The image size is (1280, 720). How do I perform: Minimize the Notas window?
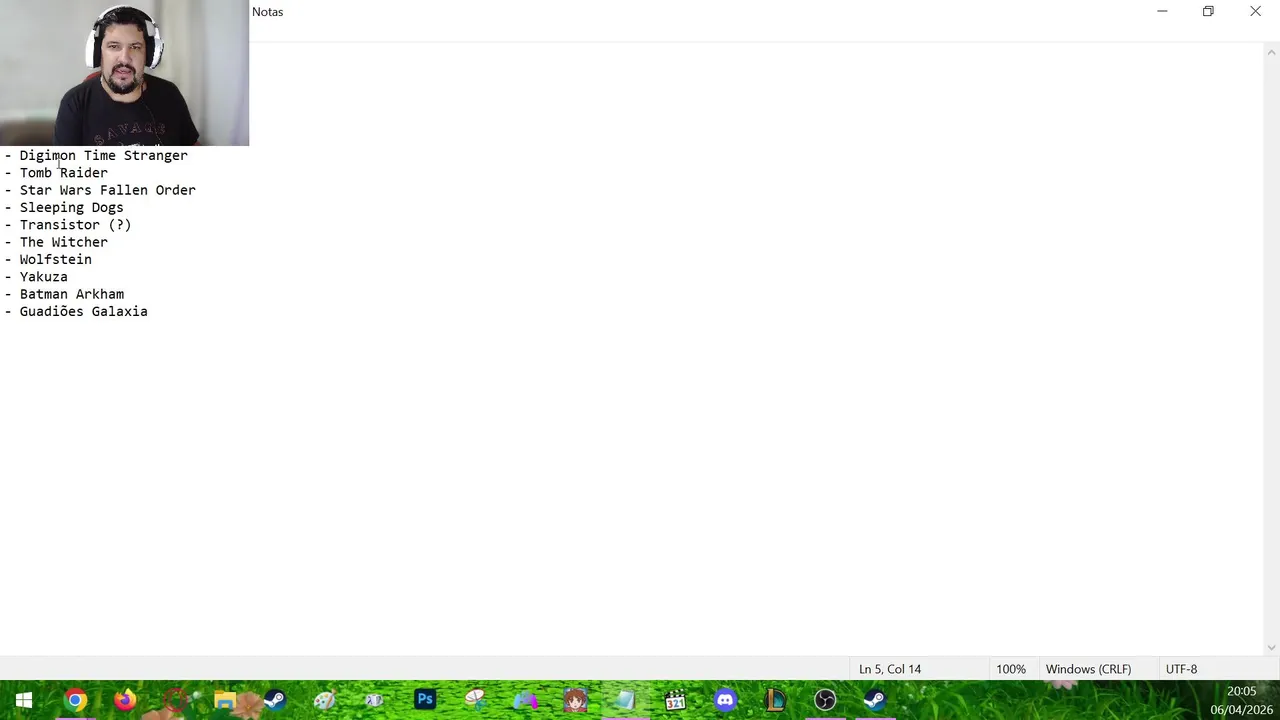(1162, 12)
